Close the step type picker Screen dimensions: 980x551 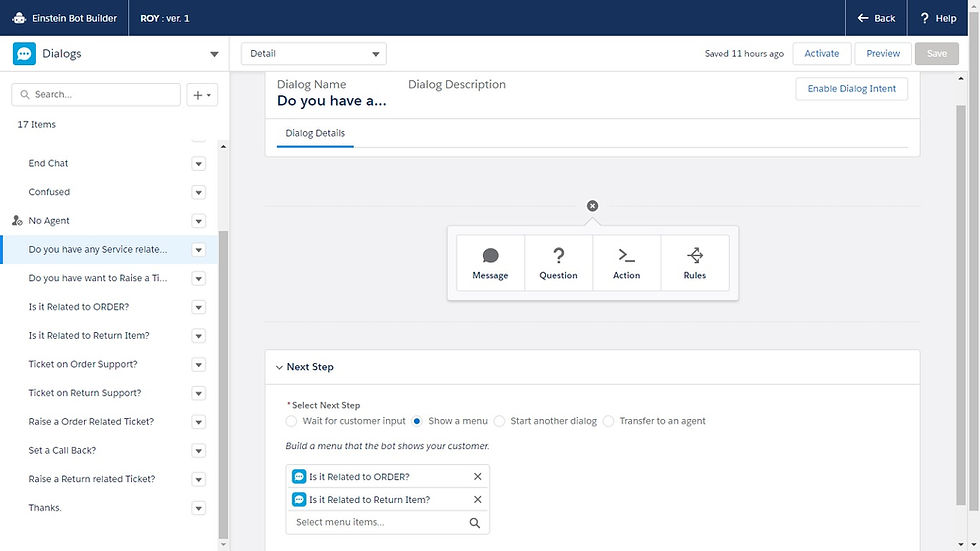coord(592,206)
